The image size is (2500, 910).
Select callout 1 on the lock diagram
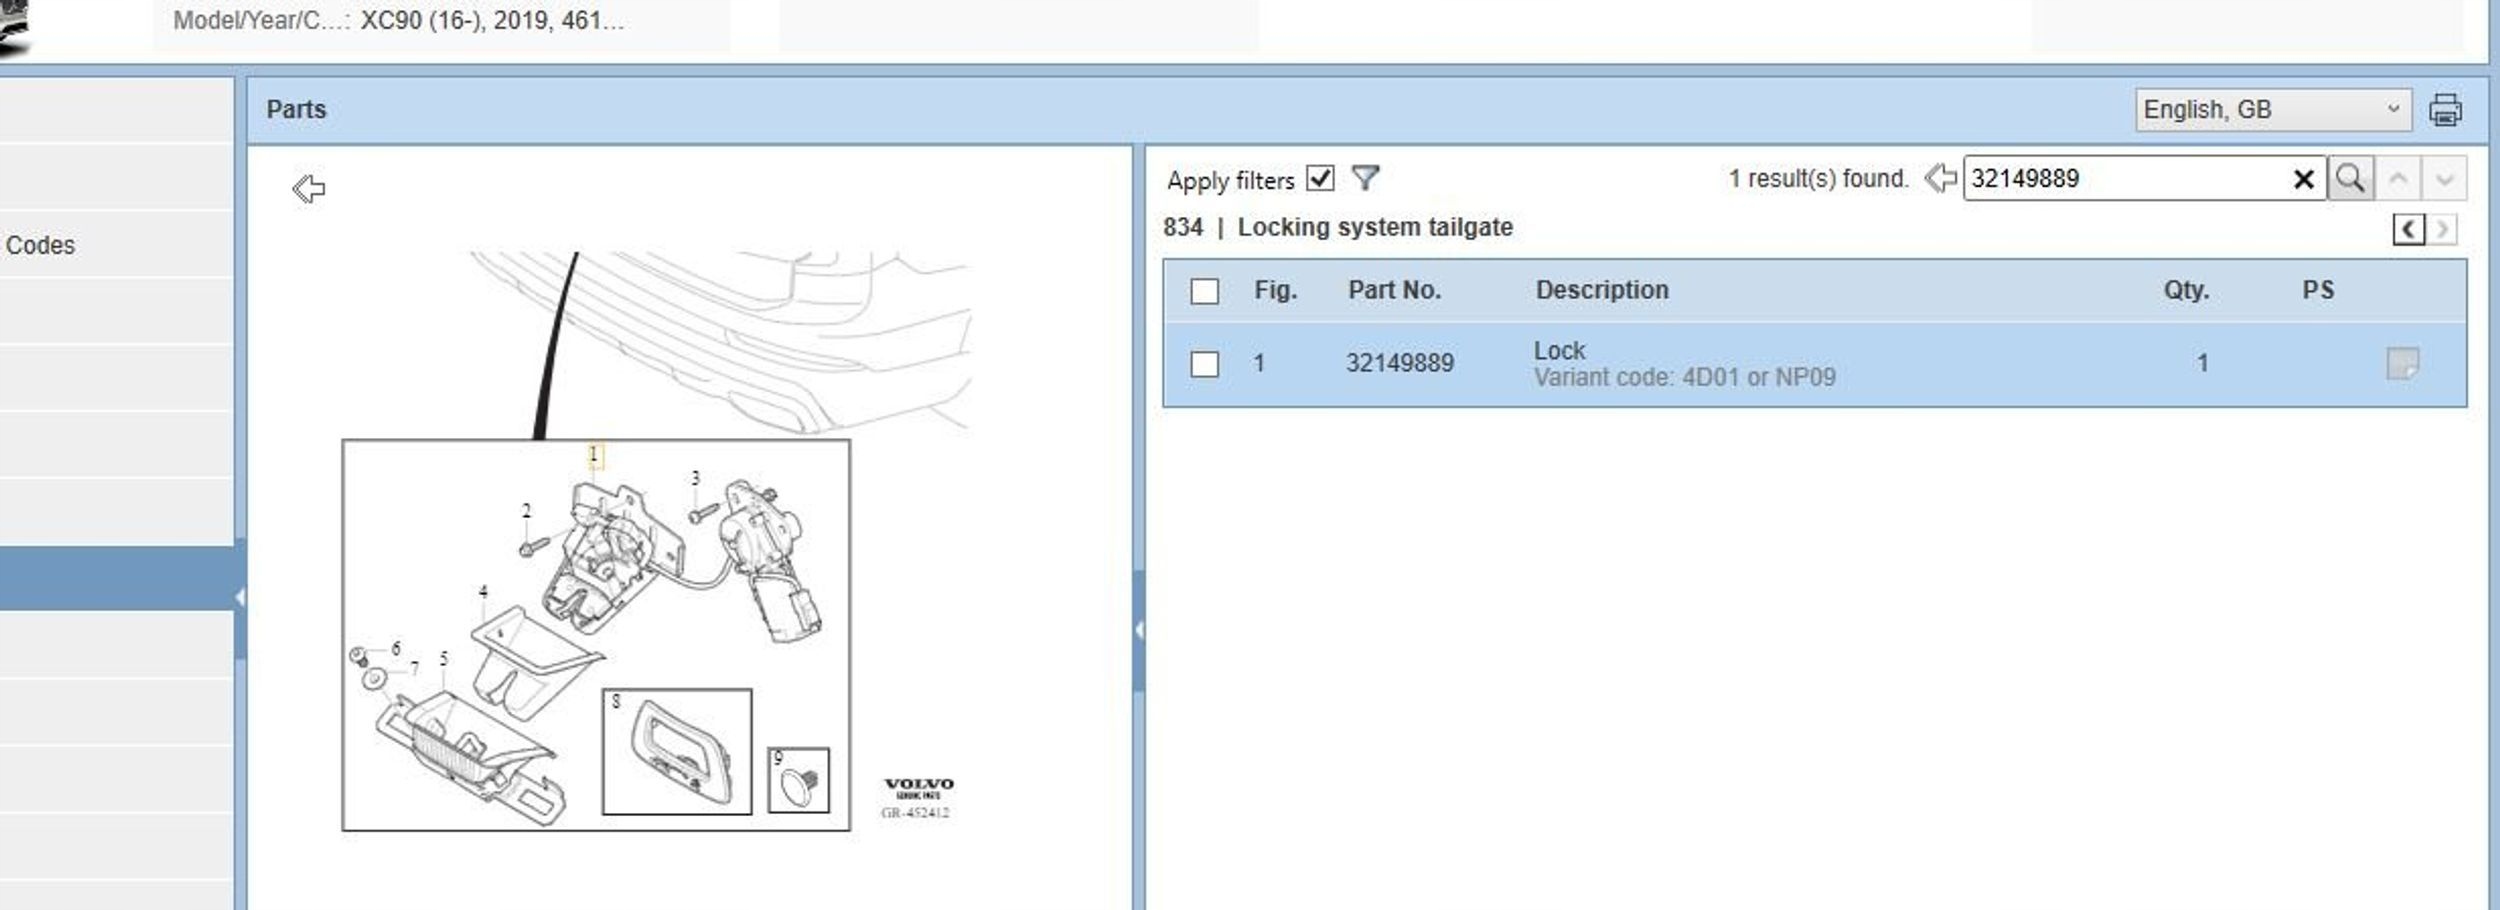pos(594,455)
